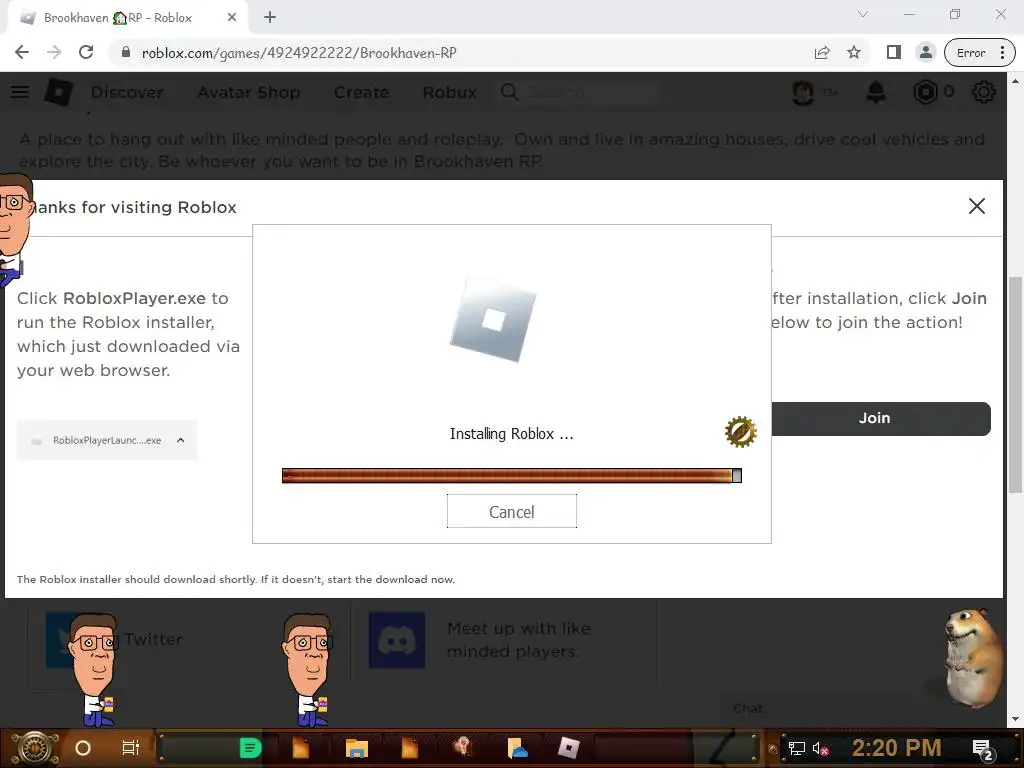Image resolution: width=1024 pixels, height=768 pixels.
Task: Click the 2:20 PM clock
Action: tap(896, 748)
